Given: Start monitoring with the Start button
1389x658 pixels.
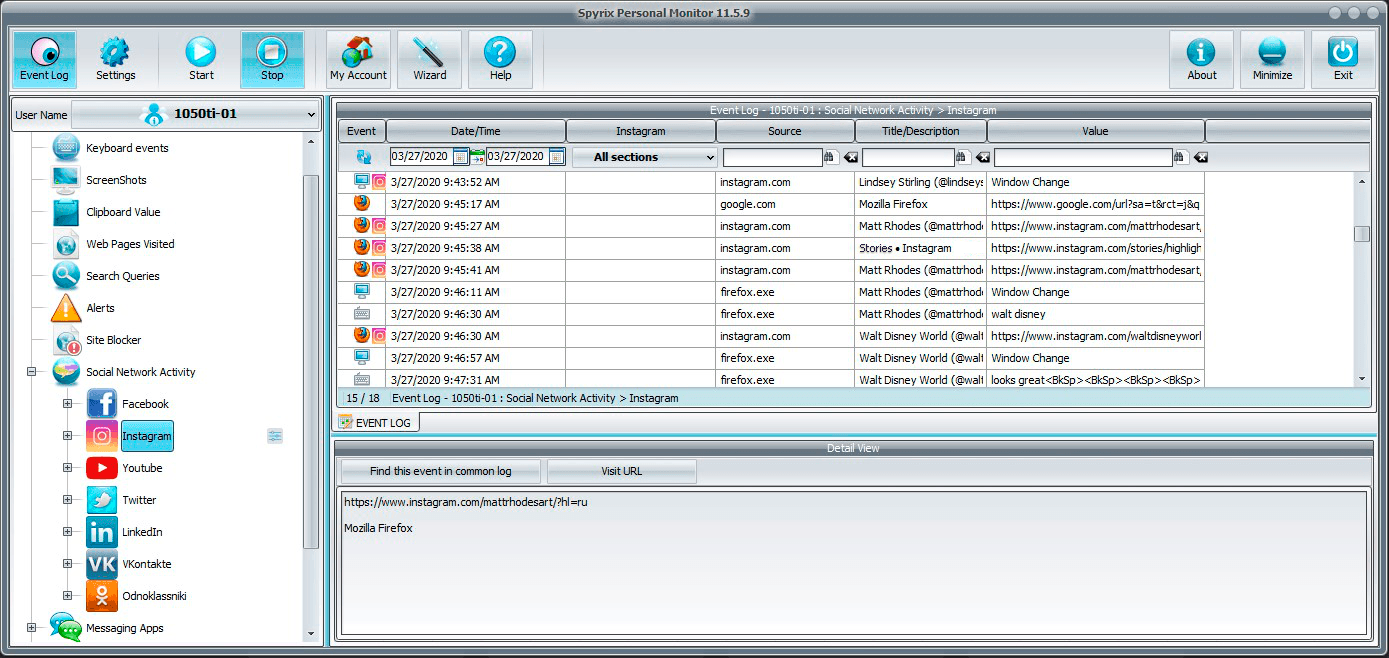Looking at the screenshot, I should click(201, 59).
